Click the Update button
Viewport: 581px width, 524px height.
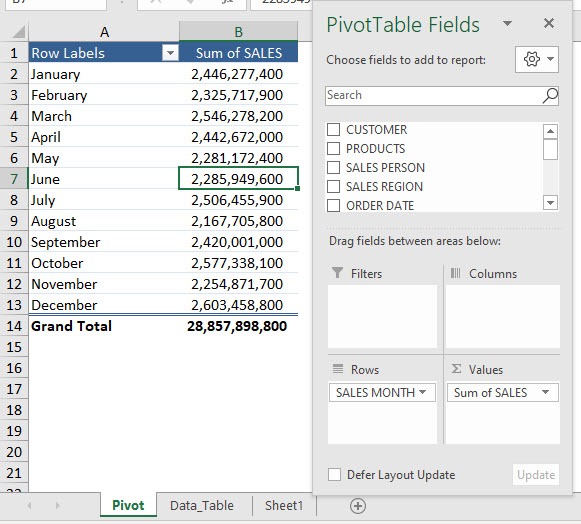536,475
